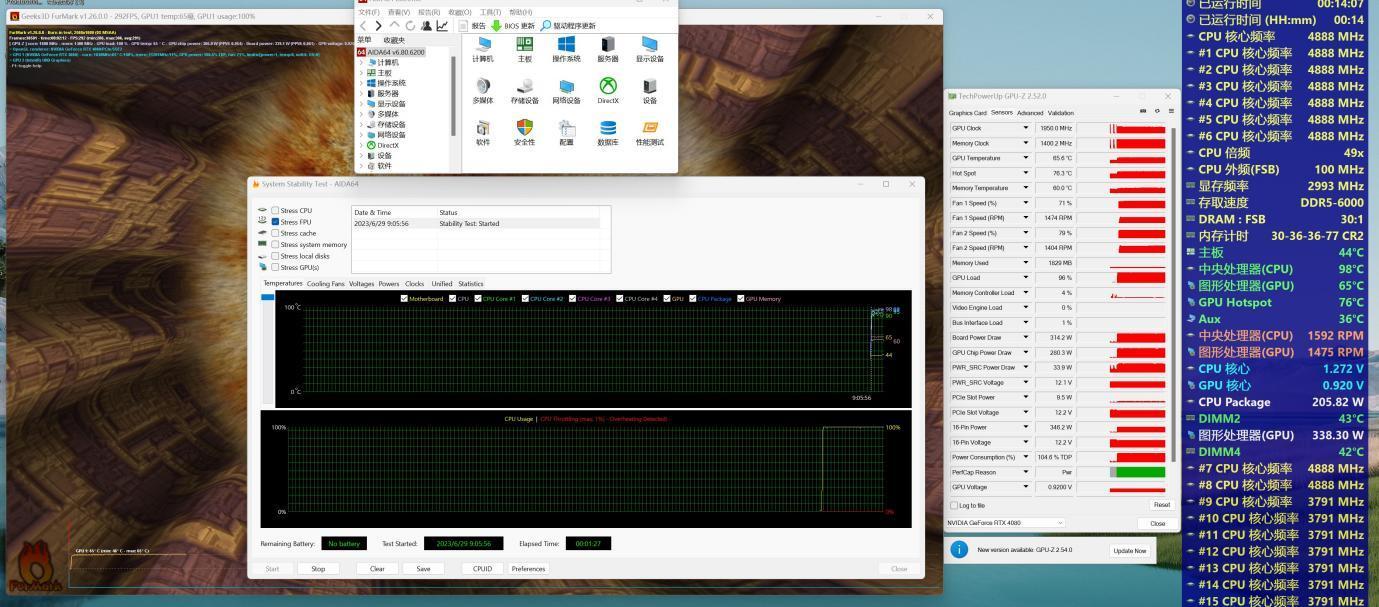Image resolution: width=1379 pixels, height=607 pixels.
Task: Uncheck the Stress FPU checkbox
Action: pyautogui.click(x=275, y=222)
